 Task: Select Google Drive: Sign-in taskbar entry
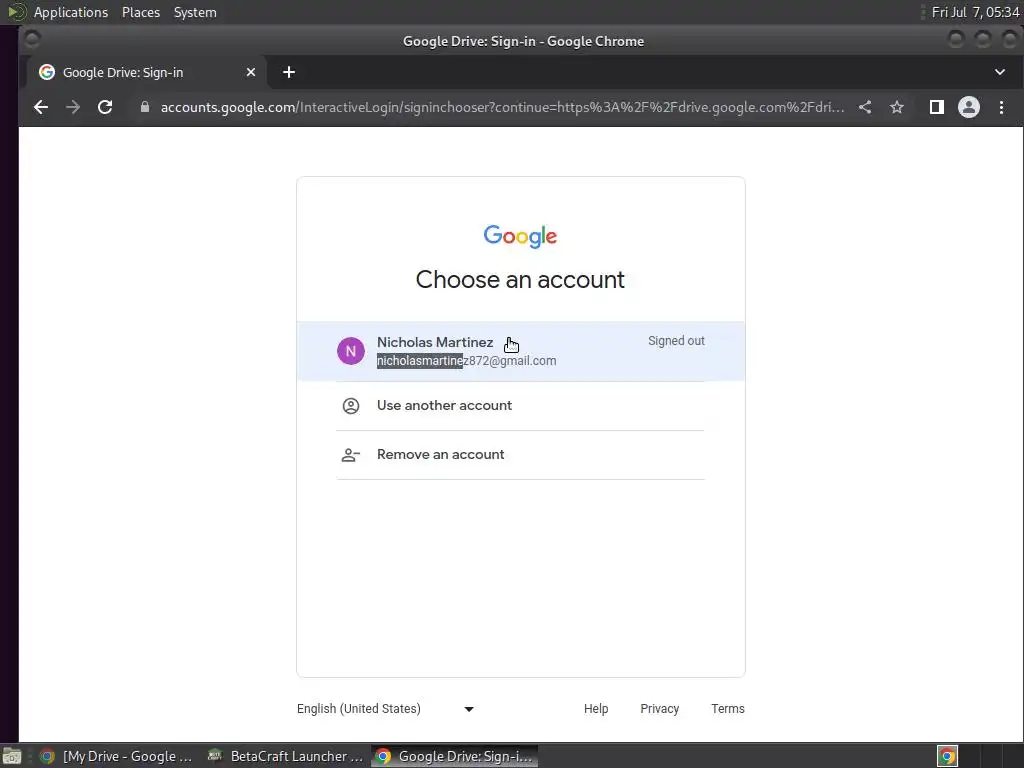coord(455,756)
